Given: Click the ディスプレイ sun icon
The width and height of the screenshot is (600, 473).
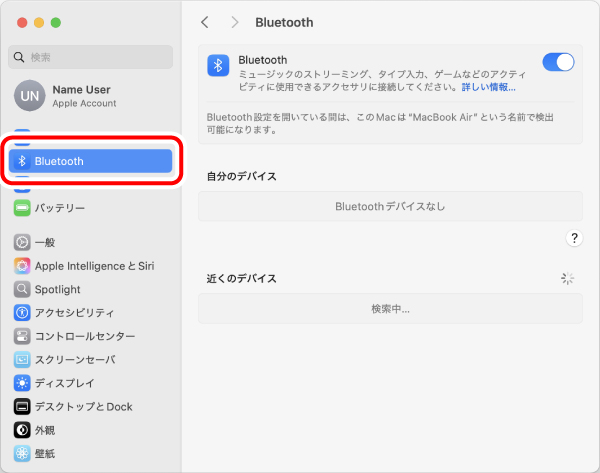Looking at the screenshot, I should 22,383.
